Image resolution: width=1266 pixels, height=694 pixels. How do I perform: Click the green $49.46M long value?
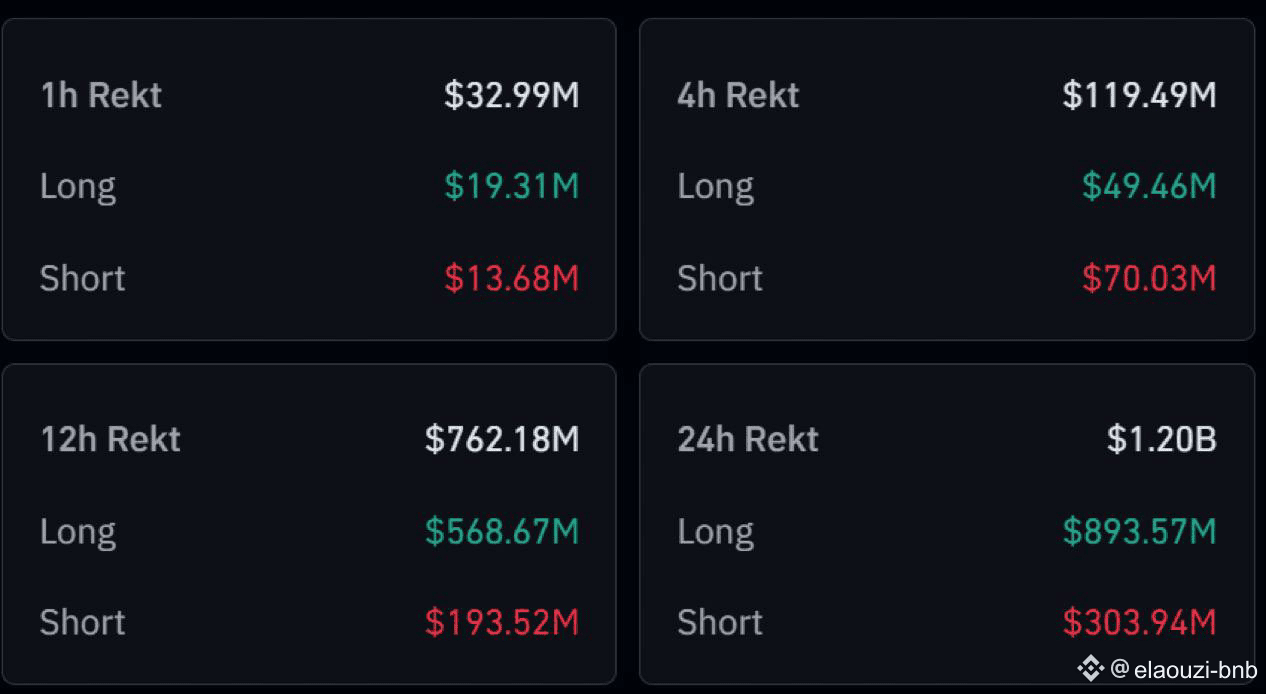click(x=1150, y=186)
